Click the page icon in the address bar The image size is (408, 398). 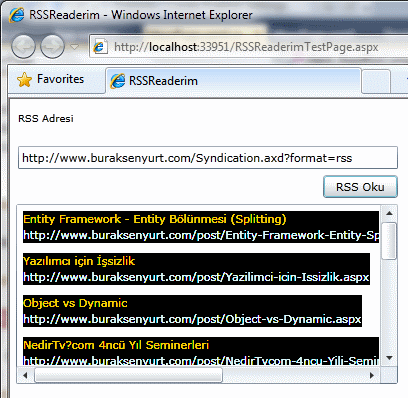99,47
